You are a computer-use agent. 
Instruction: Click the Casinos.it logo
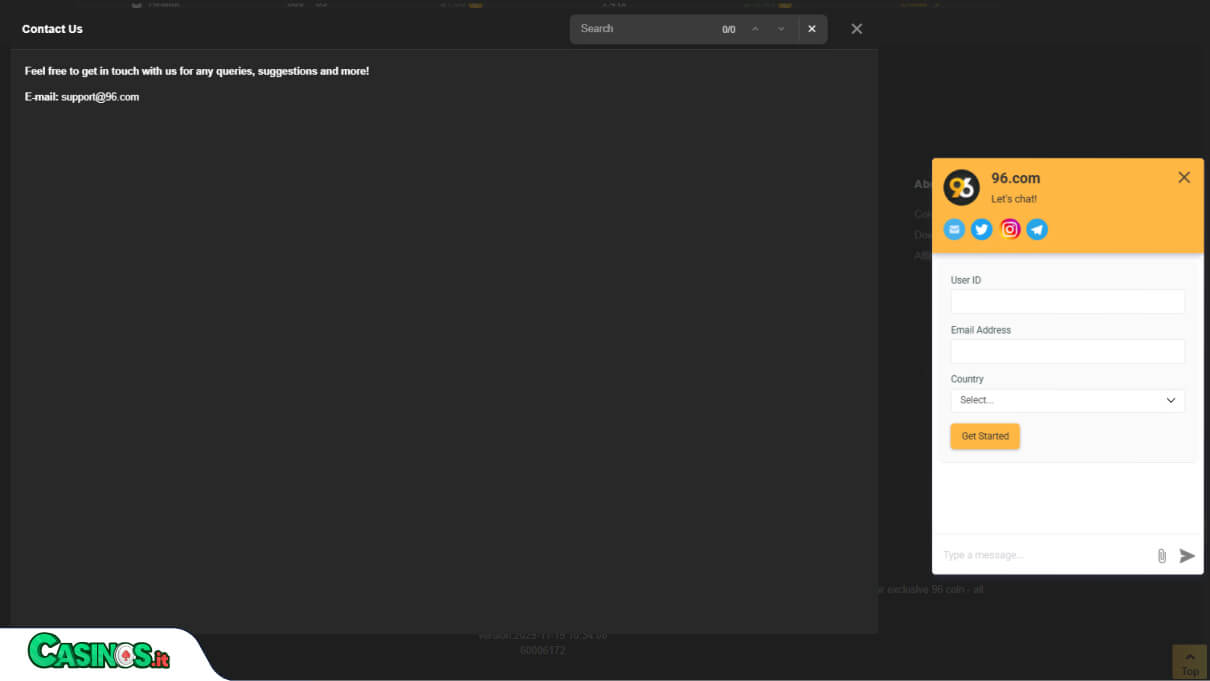click(99, 652)
